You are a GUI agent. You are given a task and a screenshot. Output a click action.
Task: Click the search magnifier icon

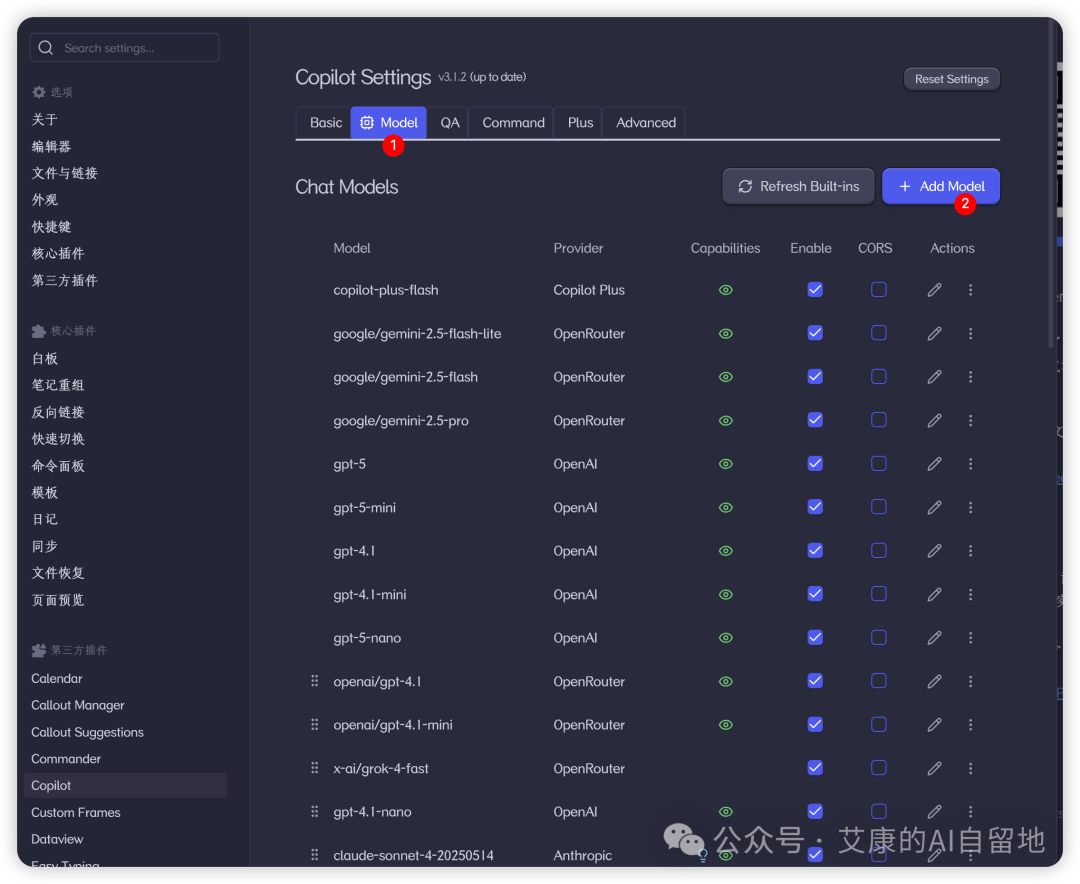coord(46,48)
